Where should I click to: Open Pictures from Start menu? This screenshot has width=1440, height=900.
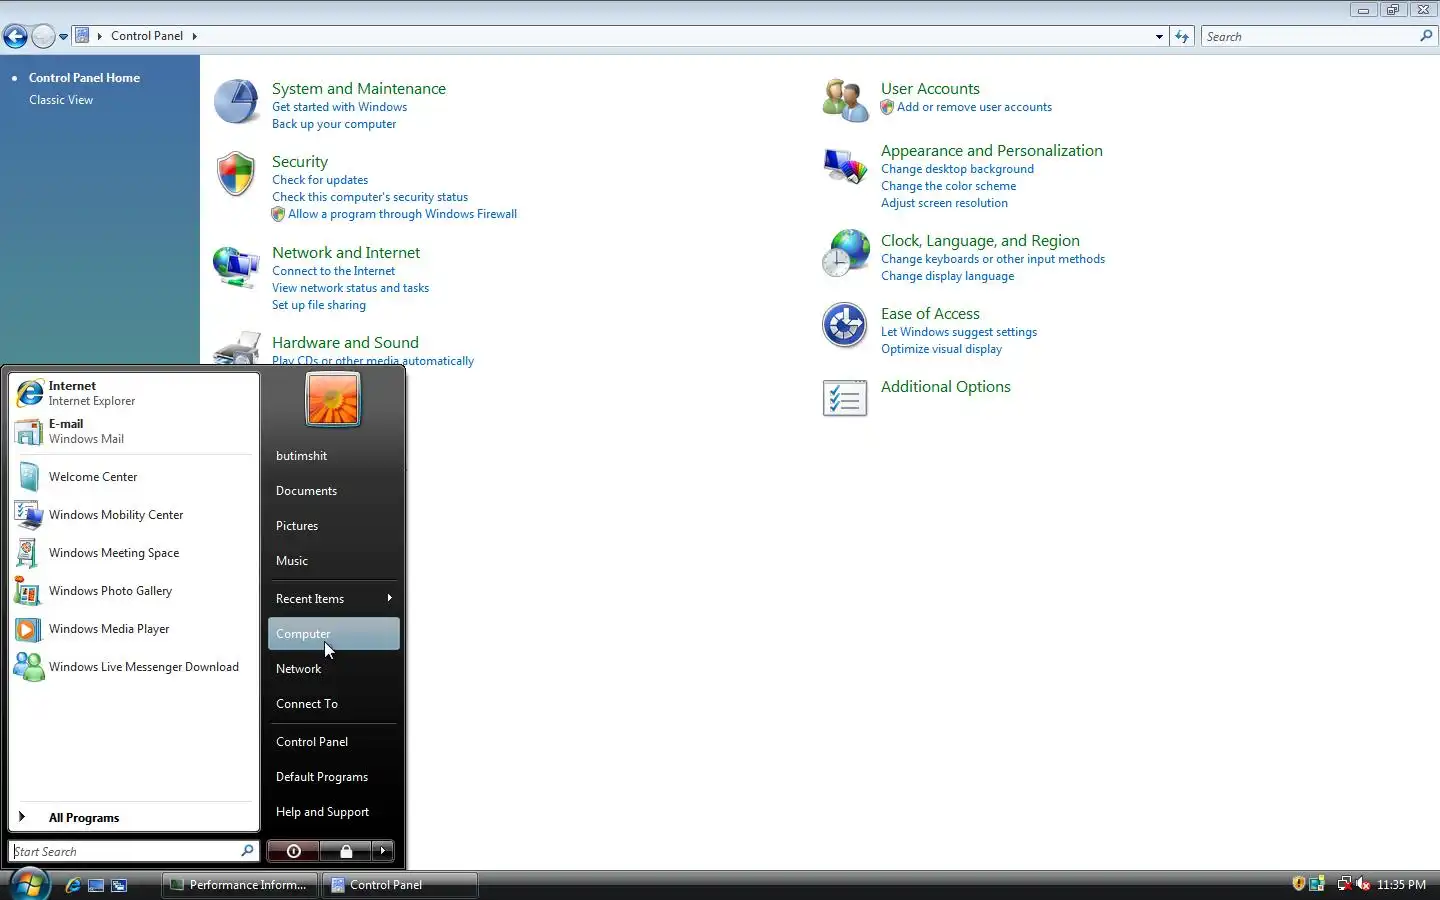333,526
